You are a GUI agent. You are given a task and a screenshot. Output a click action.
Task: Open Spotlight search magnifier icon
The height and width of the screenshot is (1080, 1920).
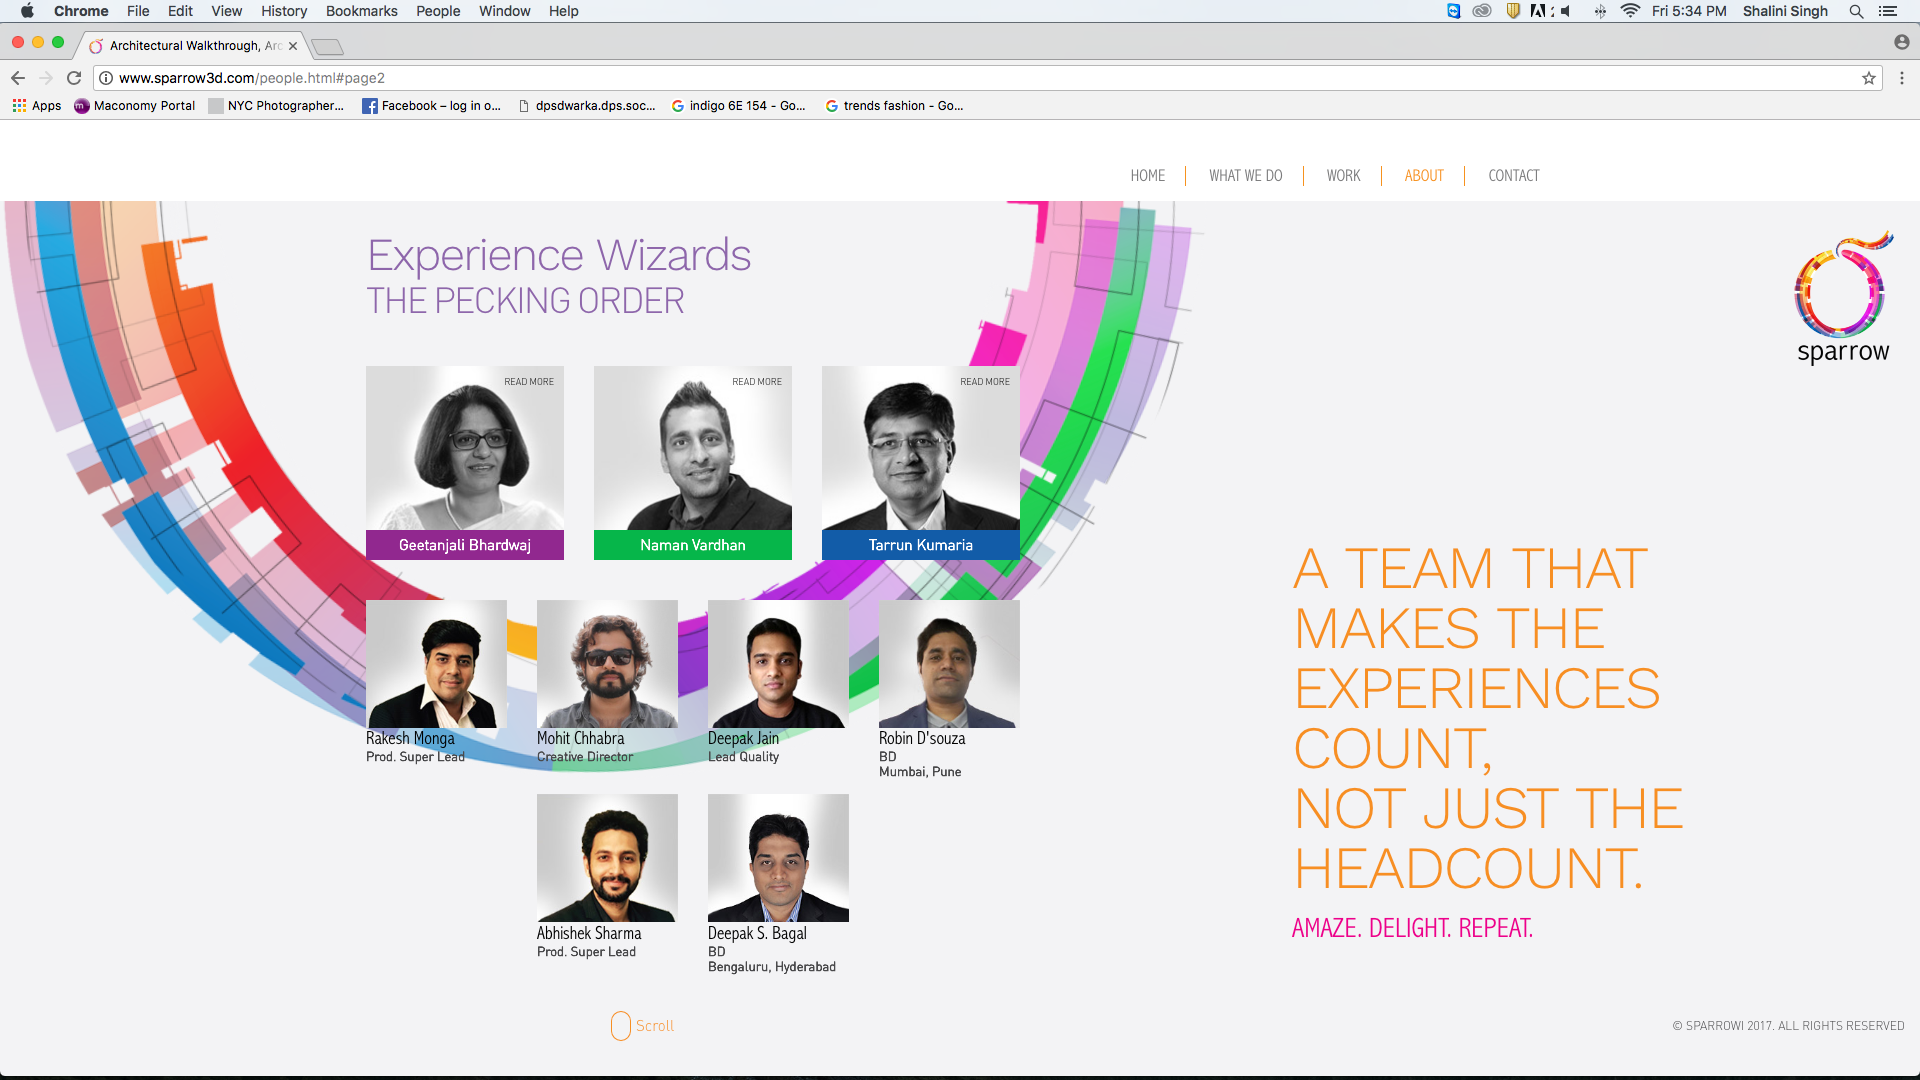pyautogui.click(x=1856, y=11)
